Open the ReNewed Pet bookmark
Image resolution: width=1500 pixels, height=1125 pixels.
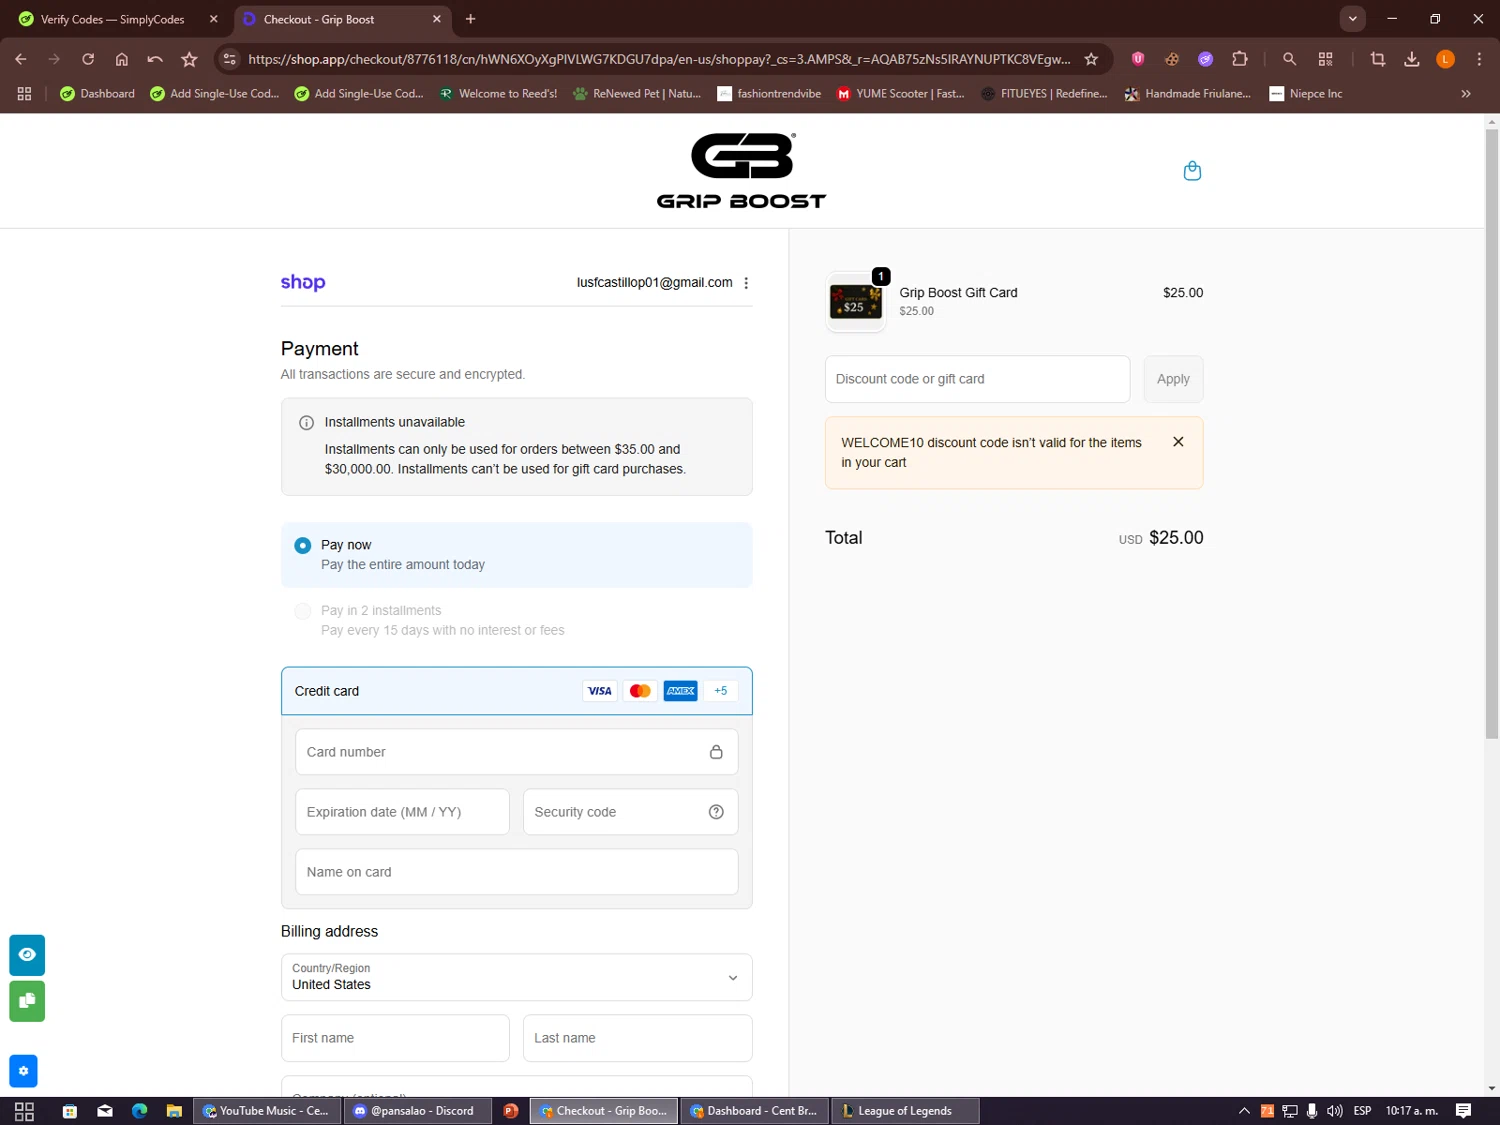pyautogui.click(x=636, y=94)
